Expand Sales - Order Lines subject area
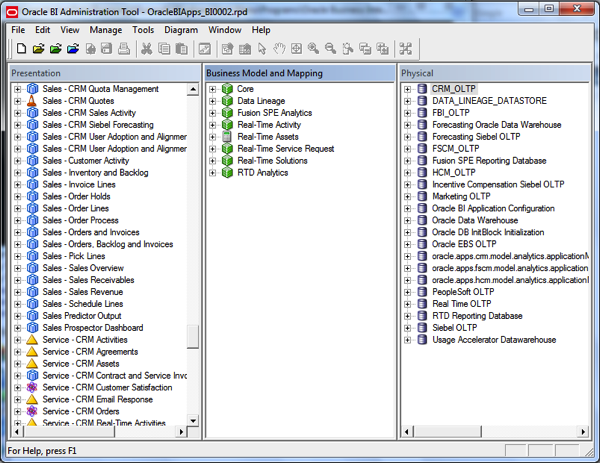 coord(18,209)
